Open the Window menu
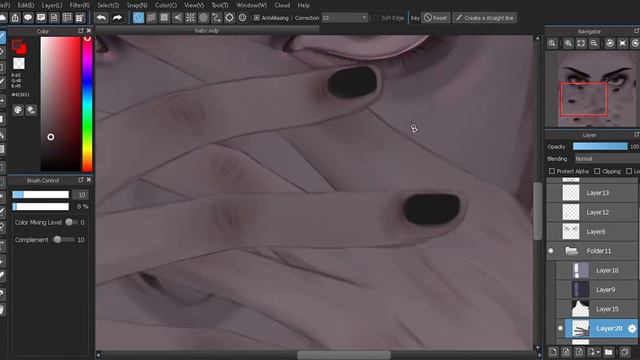Image resolution: width=640 pixels, height=360 pixels. pos(251,5)
